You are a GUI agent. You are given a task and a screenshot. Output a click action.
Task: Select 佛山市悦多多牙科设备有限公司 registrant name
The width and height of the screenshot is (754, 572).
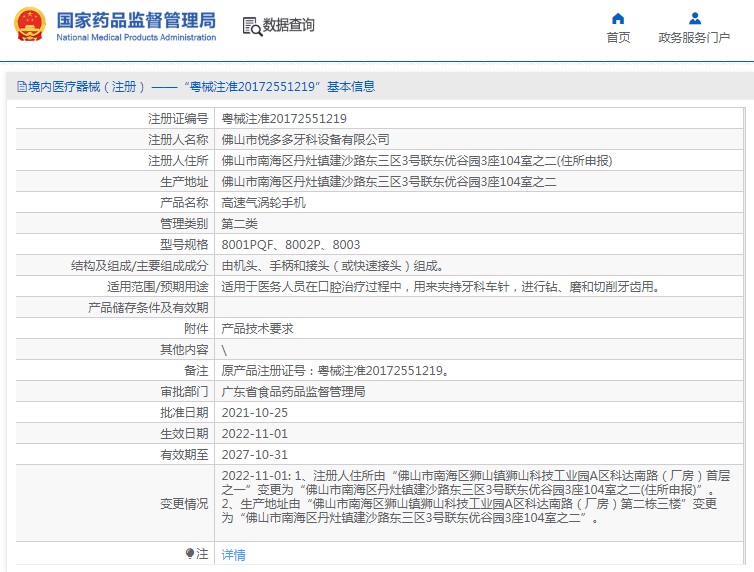pos(305,140)
